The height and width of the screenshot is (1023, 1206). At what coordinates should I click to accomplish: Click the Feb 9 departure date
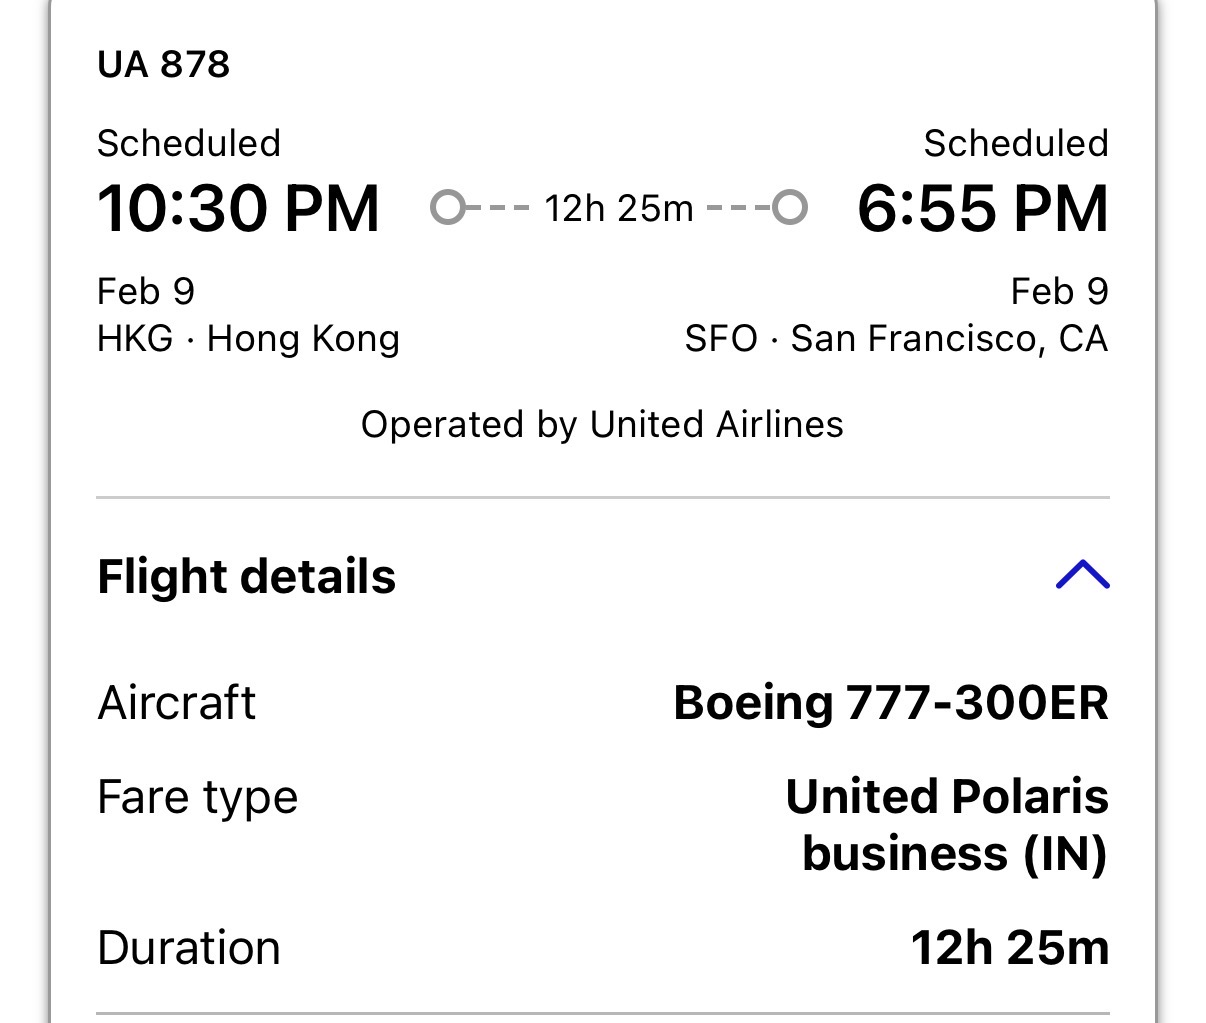pyautogui.click(x=145, y=291)
